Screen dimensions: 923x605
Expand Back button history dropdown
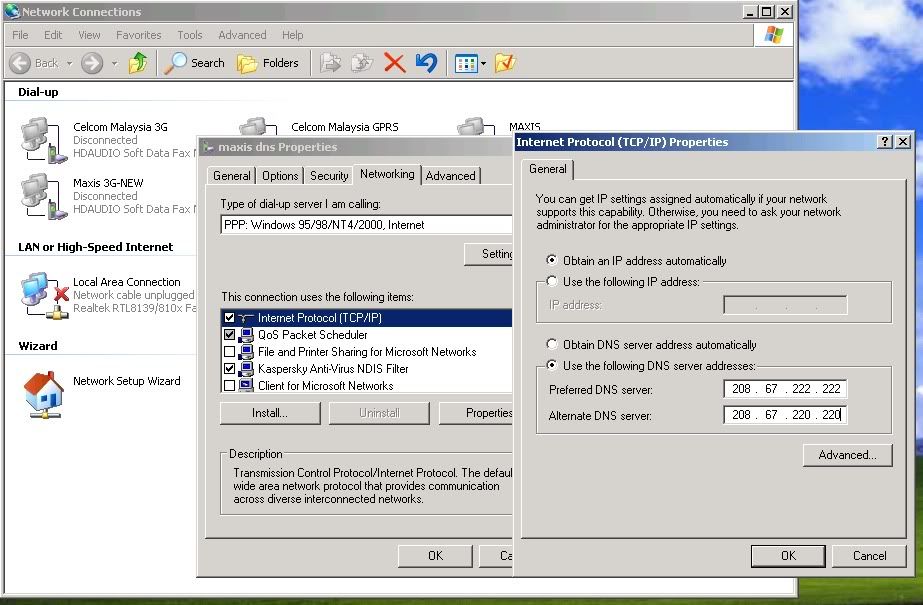(x=69, y=63)
